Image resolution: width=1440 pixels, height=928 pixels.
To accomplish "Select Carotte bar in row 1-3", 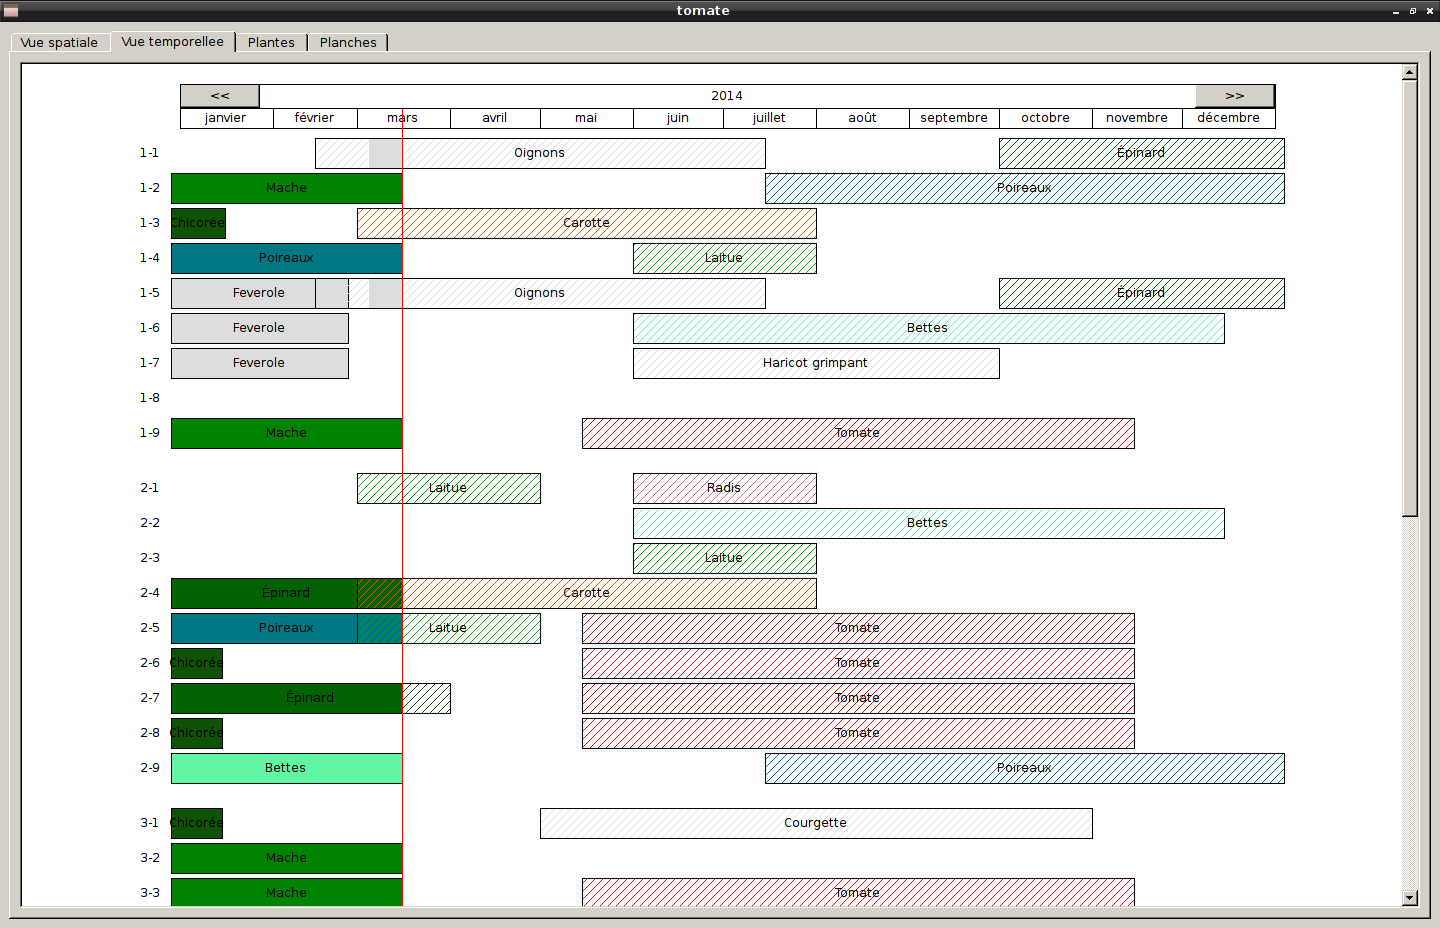I will [586, 223].
